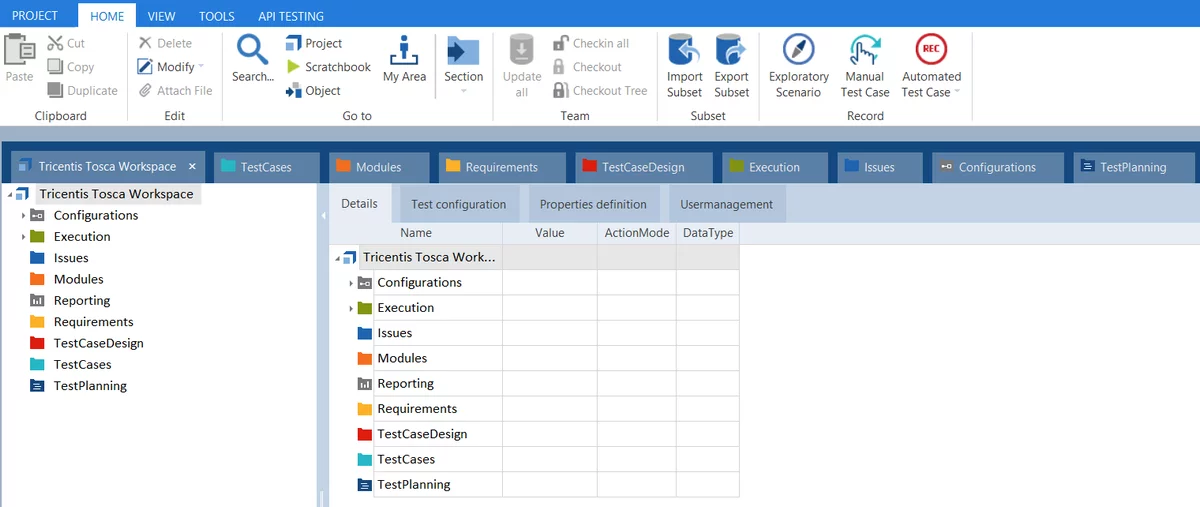
Task: Click the Cut scissors icon
Action: point(55,43)
